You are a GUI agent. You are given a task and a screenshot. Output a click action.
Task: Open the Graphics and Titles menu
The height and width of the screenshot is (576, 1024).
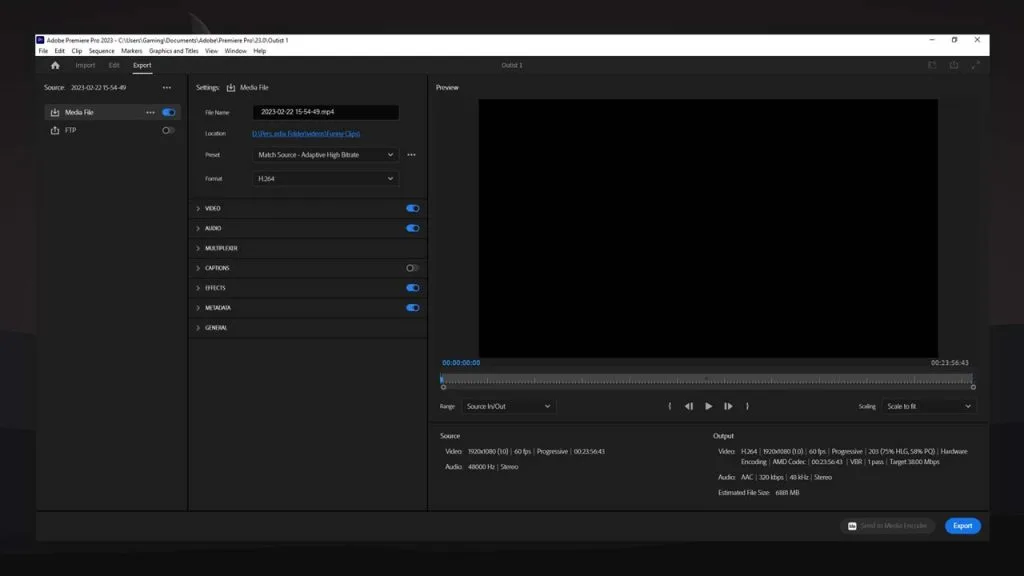pos(174,51)
